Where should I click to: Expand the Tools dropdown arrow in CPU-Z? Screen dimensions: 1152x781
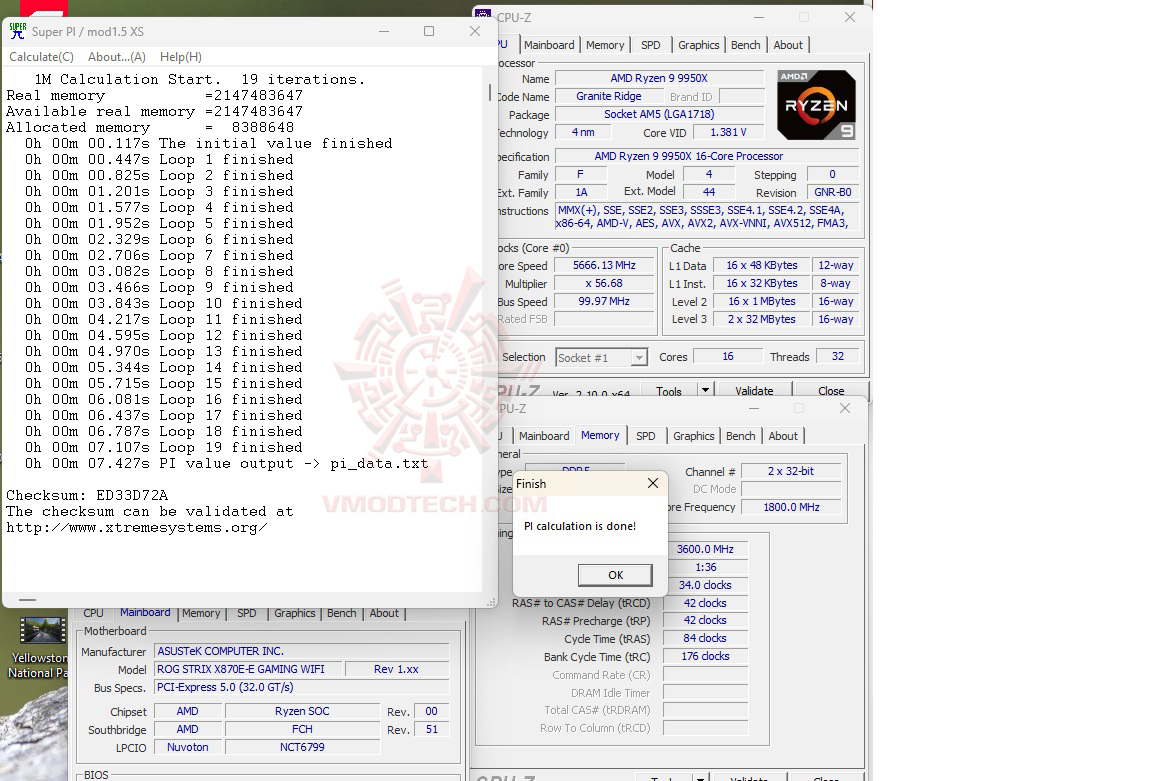click(705, 391)
